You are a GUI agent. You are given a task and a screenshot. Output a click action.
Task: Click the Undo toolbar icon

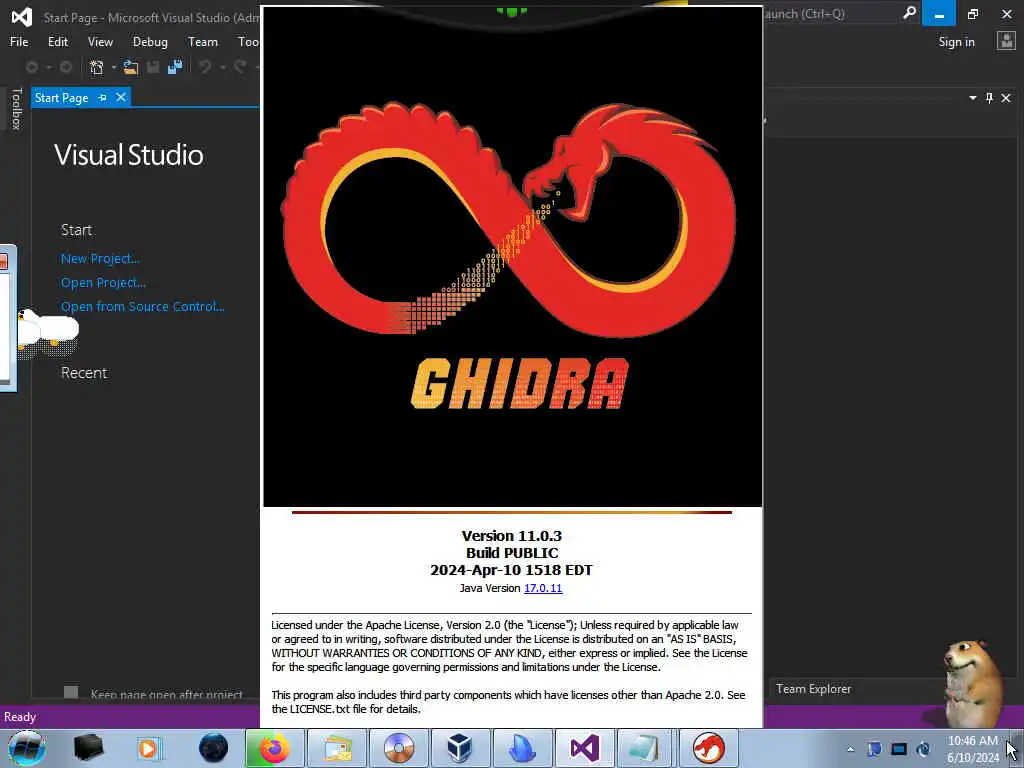coord(205,67)
